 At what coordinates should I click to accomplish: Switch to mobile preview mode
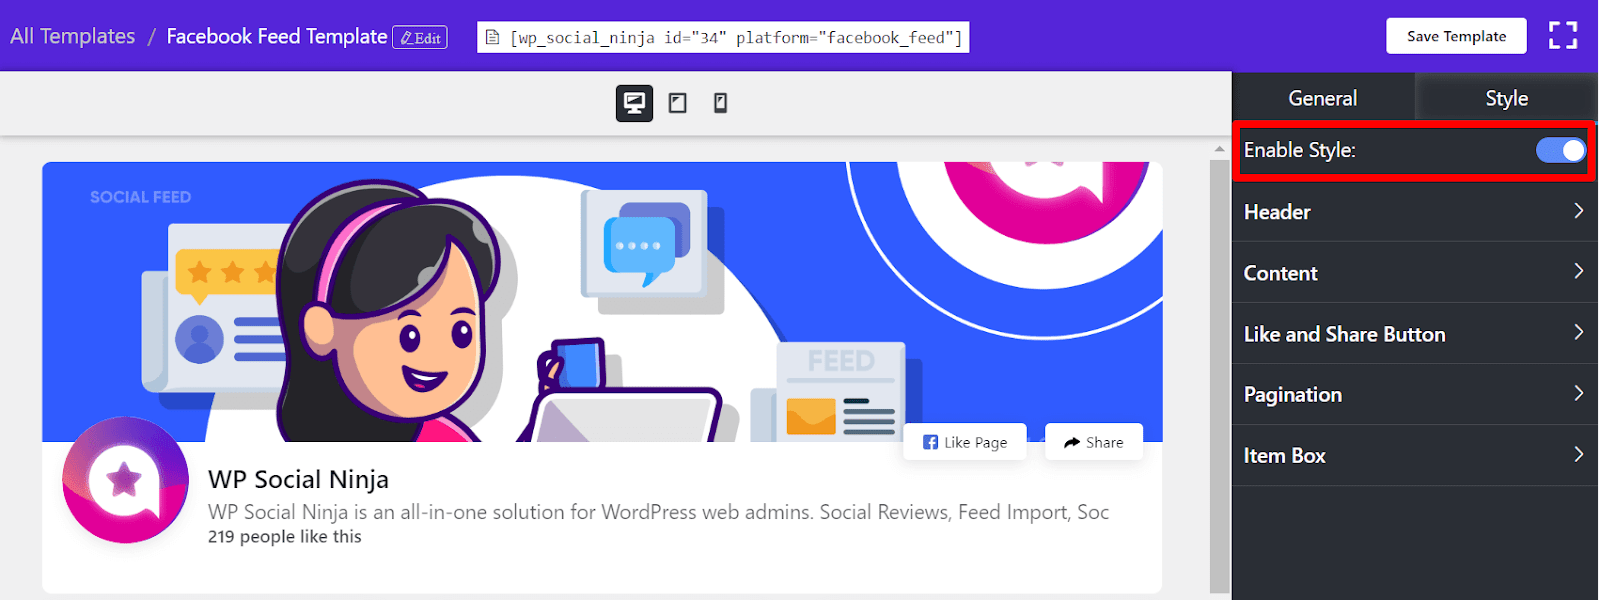720,103
